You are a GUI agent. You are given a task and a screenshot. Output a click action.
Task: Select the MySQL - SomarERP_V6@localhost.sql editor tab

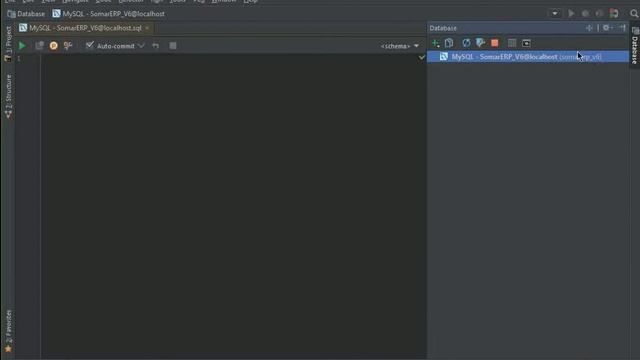(85, 28)
